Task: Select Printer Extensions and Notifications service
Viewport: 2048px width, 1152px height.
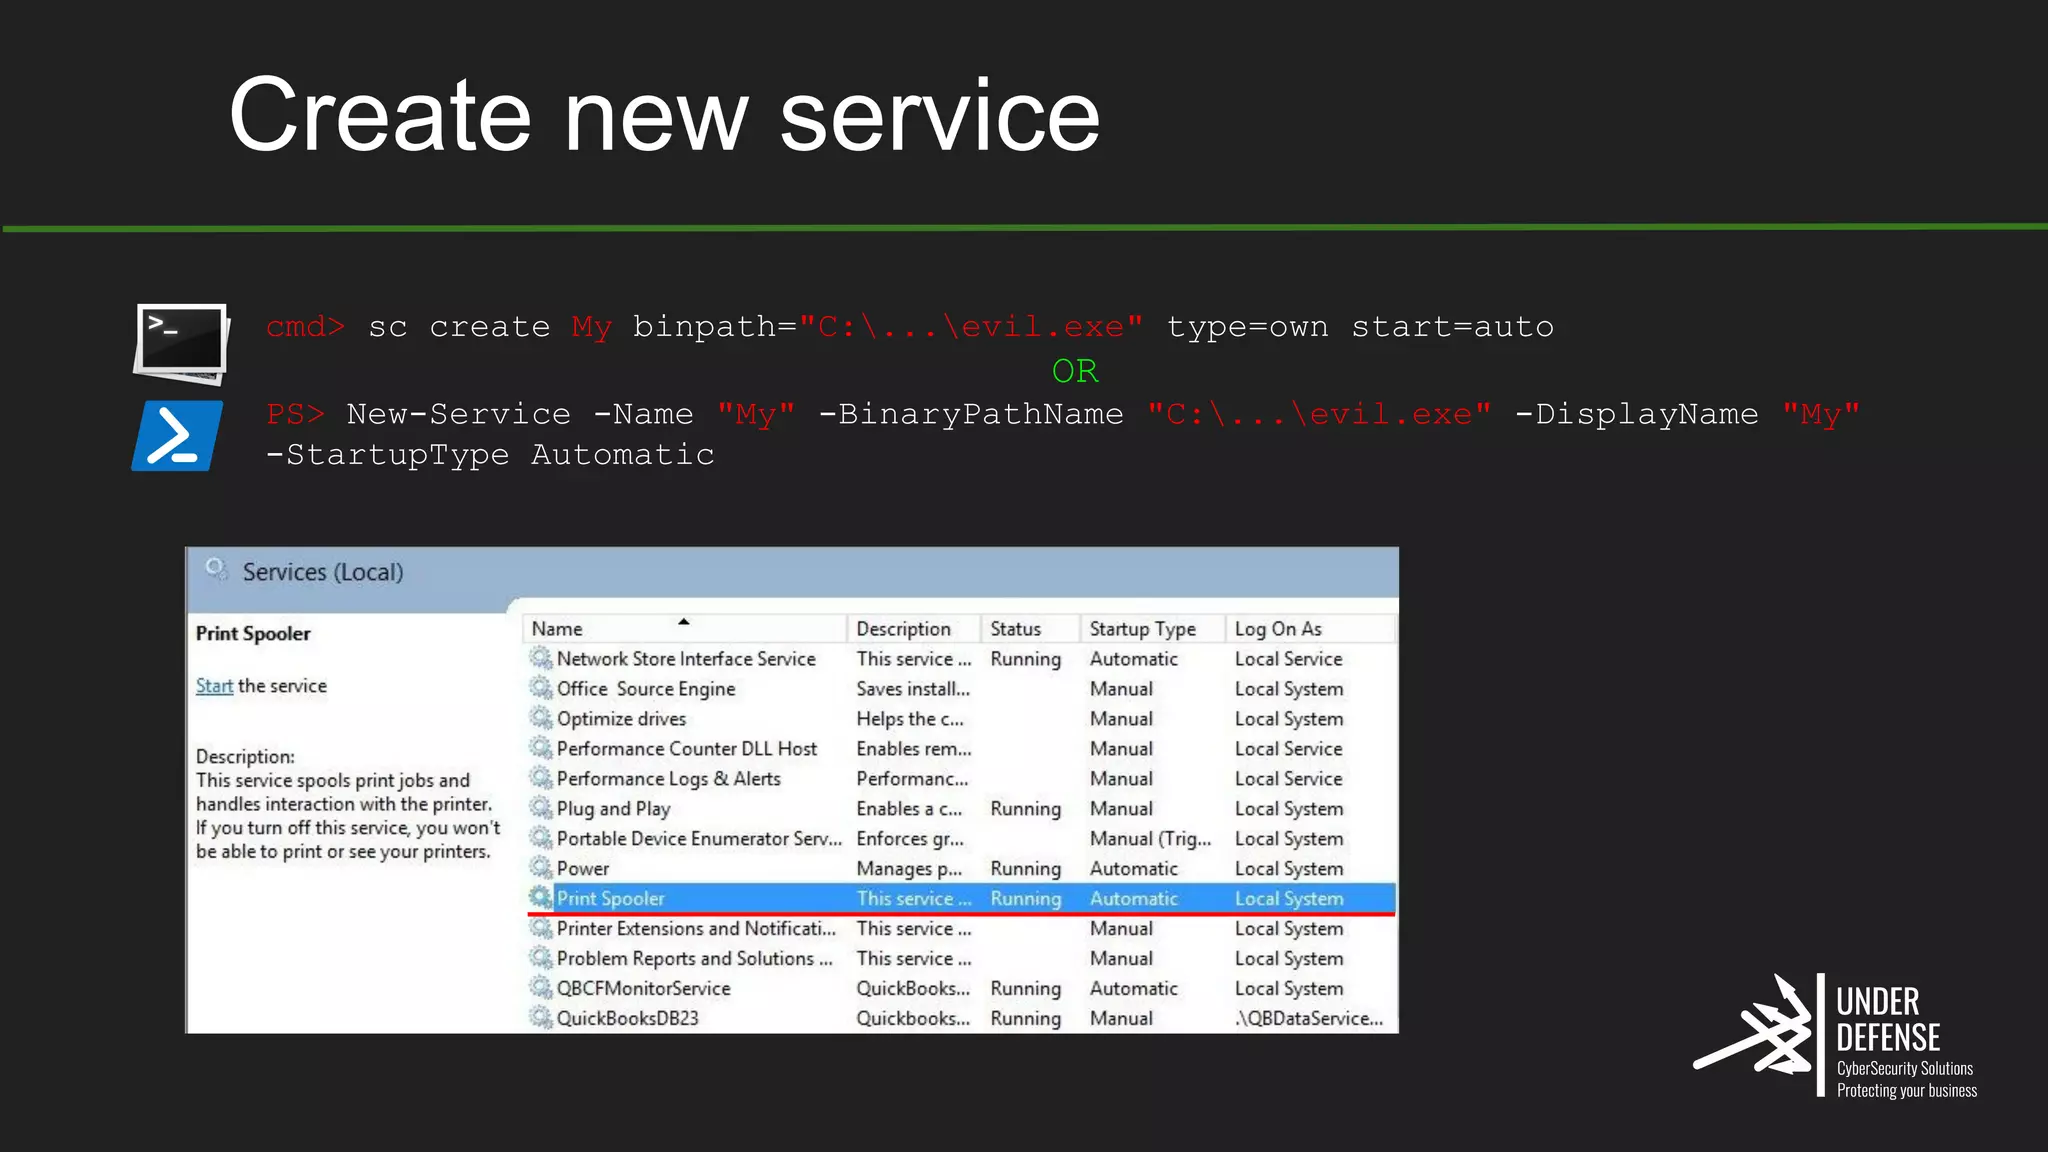Action: (x=696, y=929)
